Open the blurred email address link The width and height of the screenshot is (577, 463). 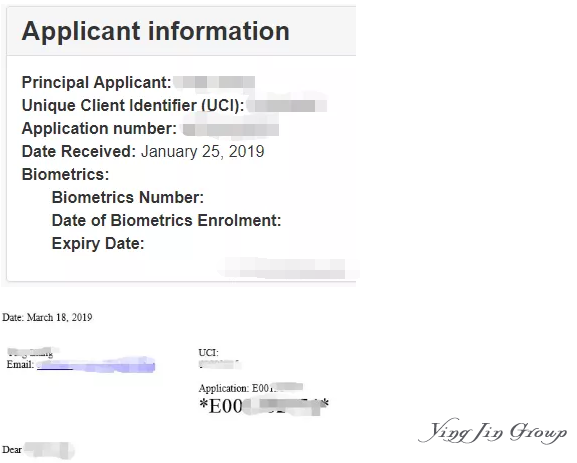pos(96,365)
